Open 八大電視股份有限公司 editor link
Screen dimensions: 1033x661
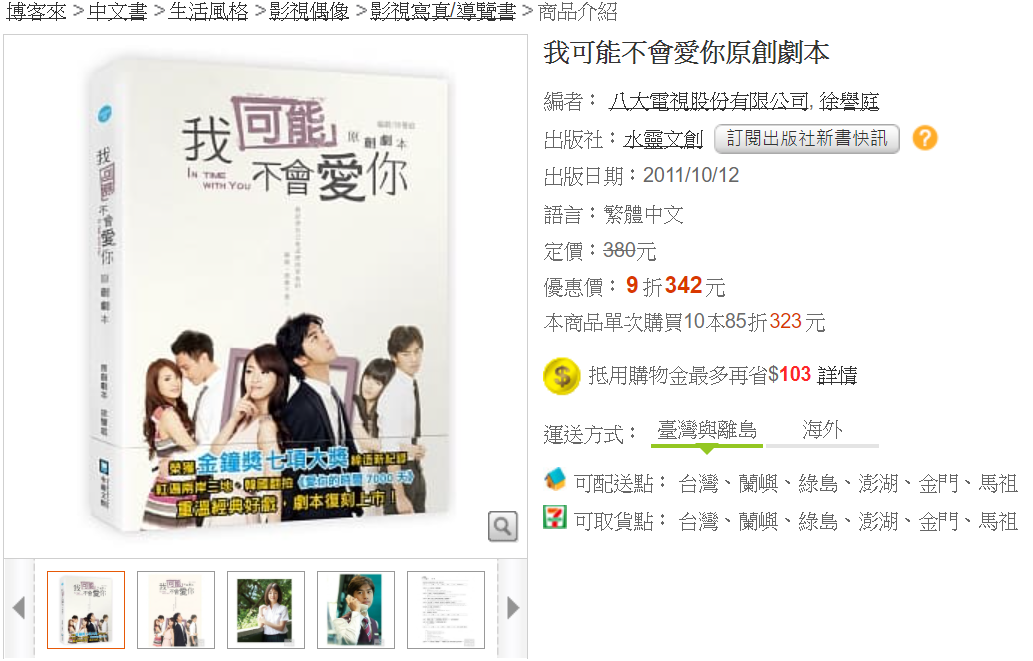(x=708, y=101)
